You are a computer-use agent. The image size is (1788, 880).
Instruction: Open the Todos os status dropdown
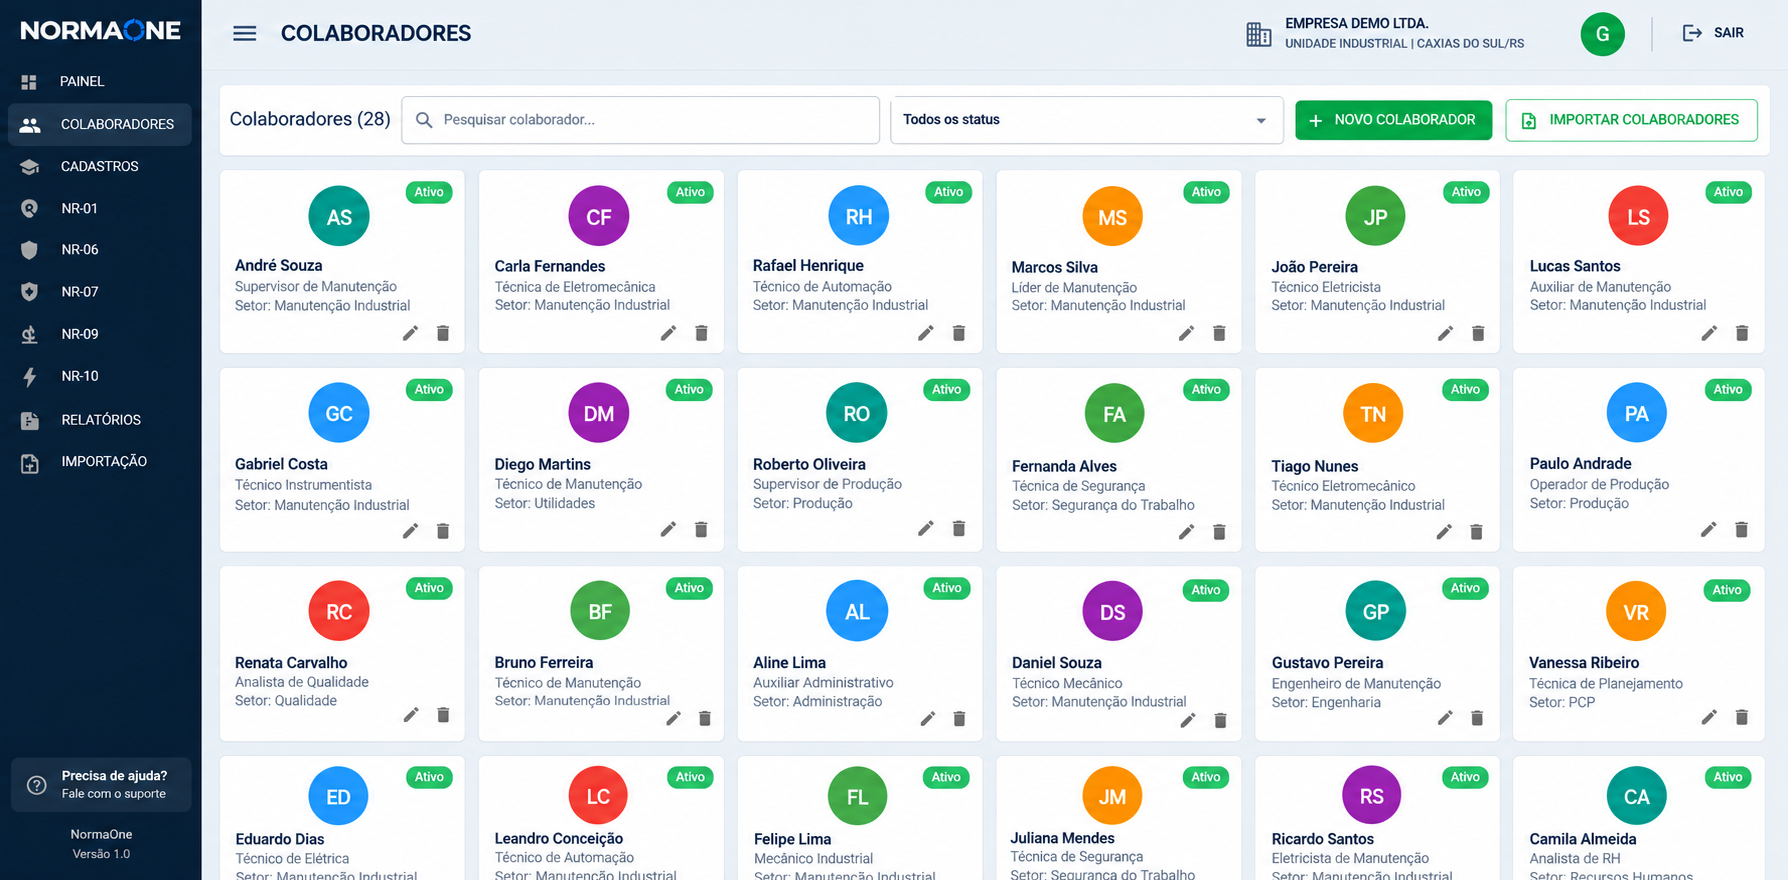click(x=1086, y=120)
